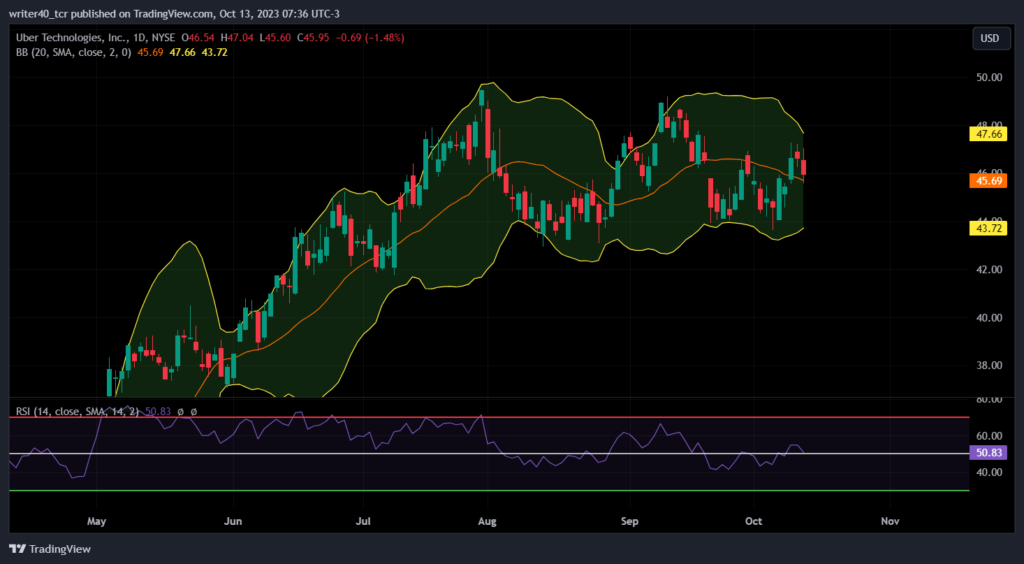Click the change value −0.69 (−1.48%)
1024x564 pixels.
pyautogui.click(x=370, y=39)
